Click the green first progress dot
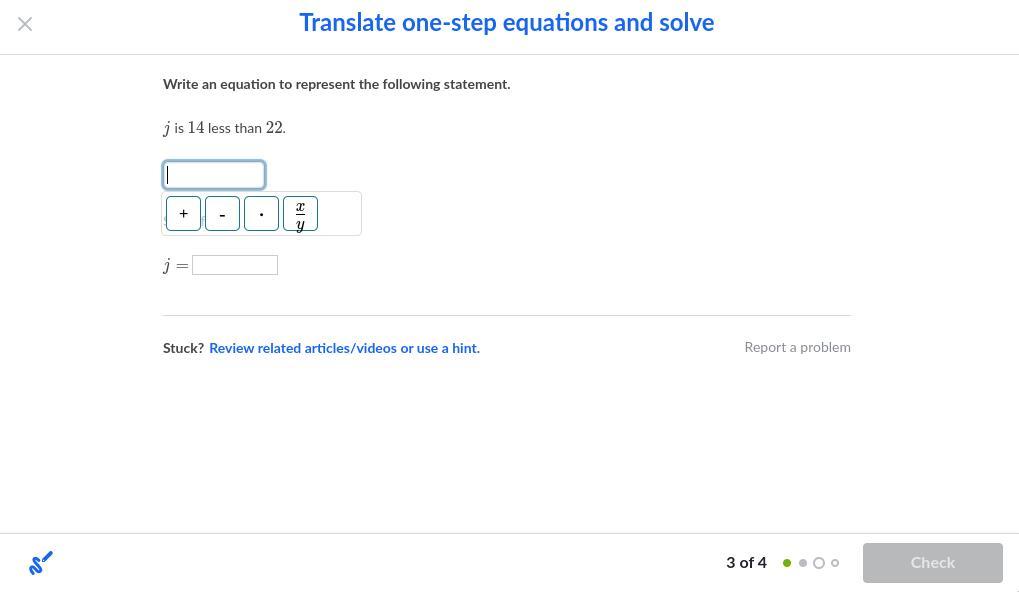This screenshot has height=592, width=1019. 787,563
